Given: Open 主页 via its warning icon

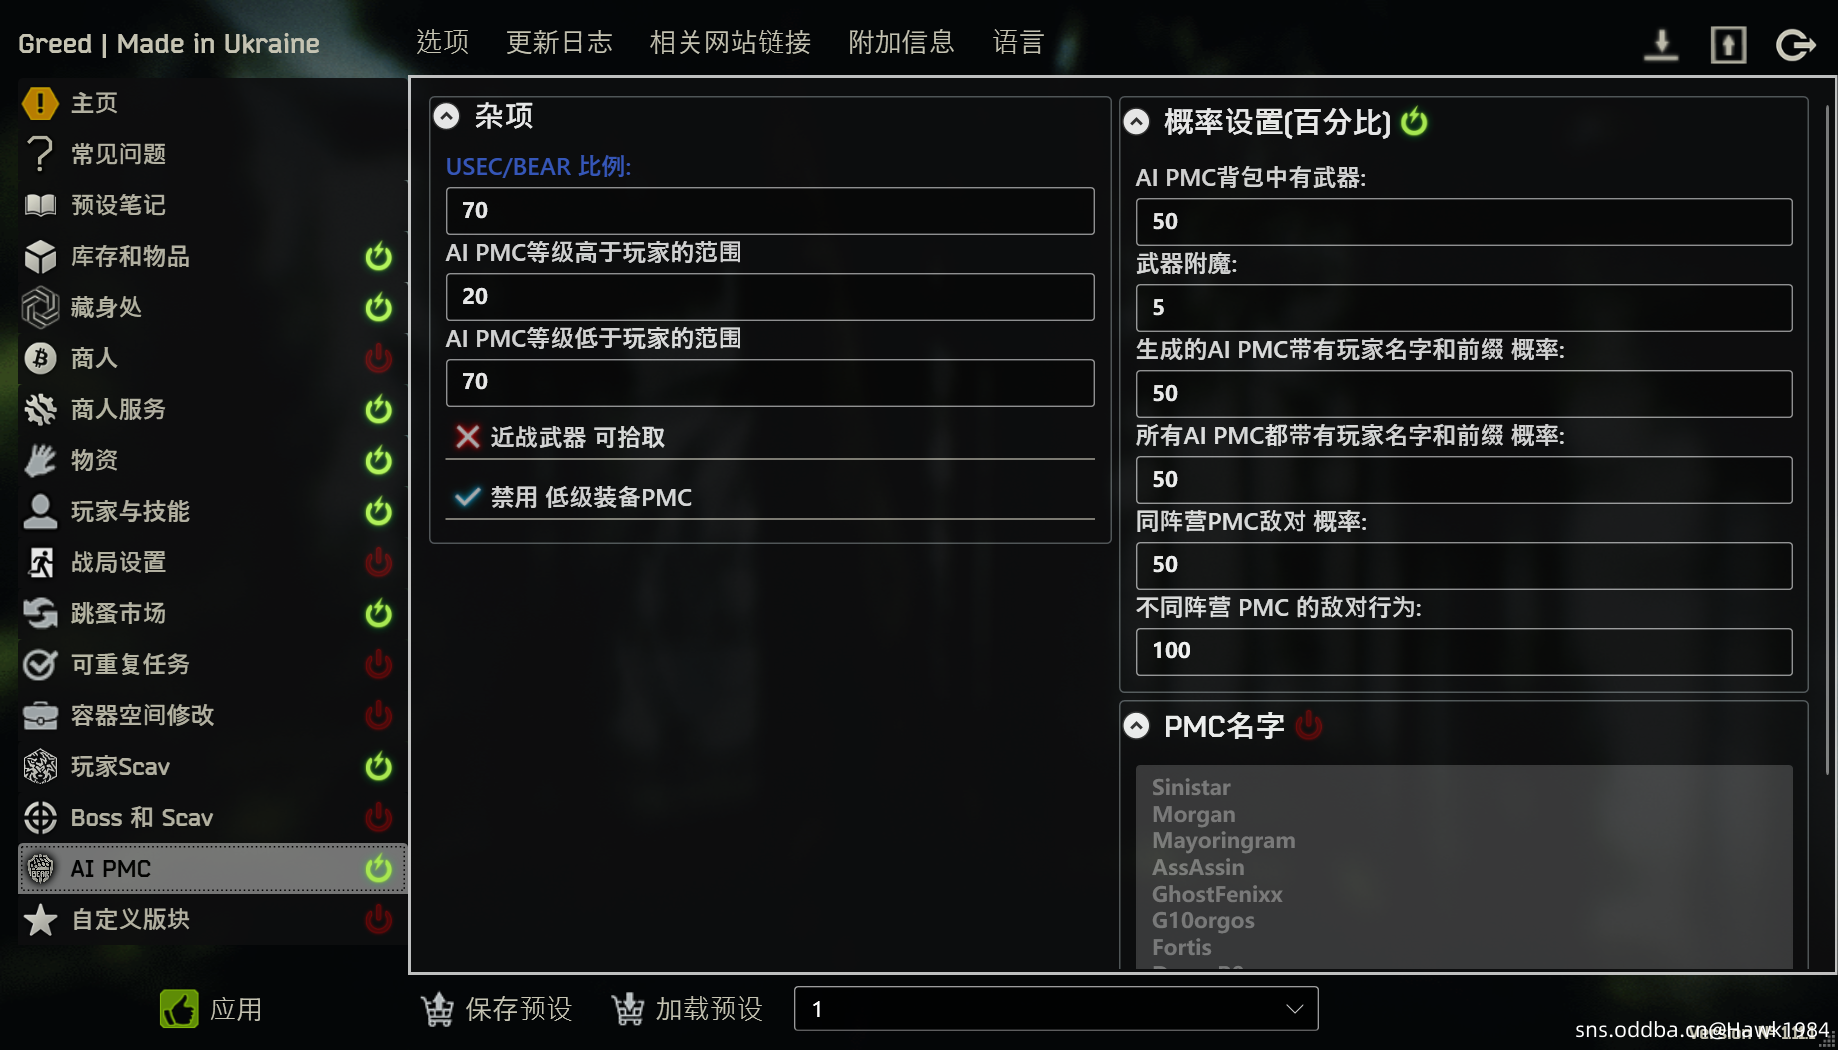Looking at the screenshot, I should [40, 103].
